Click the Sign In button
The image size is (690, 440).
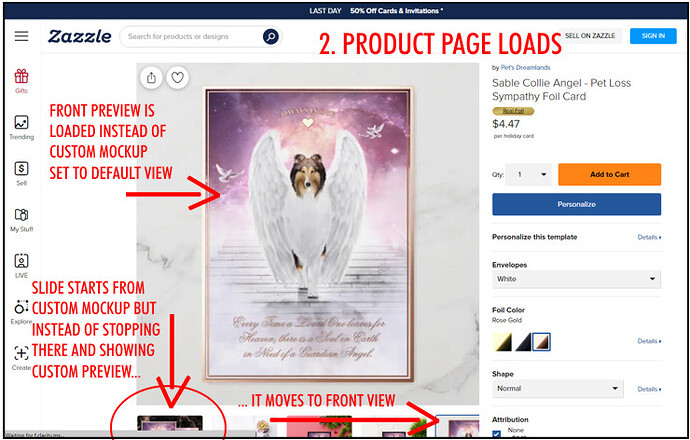coord(653,36)
